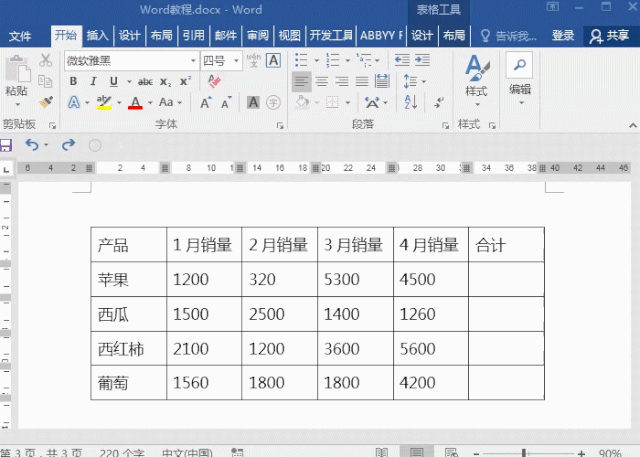Apply yellow text highlight color
The height and width of the screenshot is (457, 640).
coord(104,102)
